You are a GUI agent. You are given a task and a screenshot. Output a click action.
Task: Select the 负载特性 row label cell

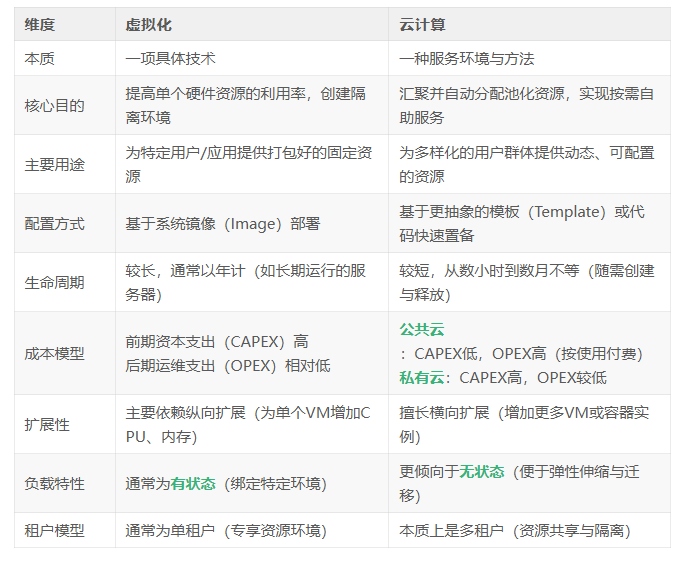coord(54,484)
